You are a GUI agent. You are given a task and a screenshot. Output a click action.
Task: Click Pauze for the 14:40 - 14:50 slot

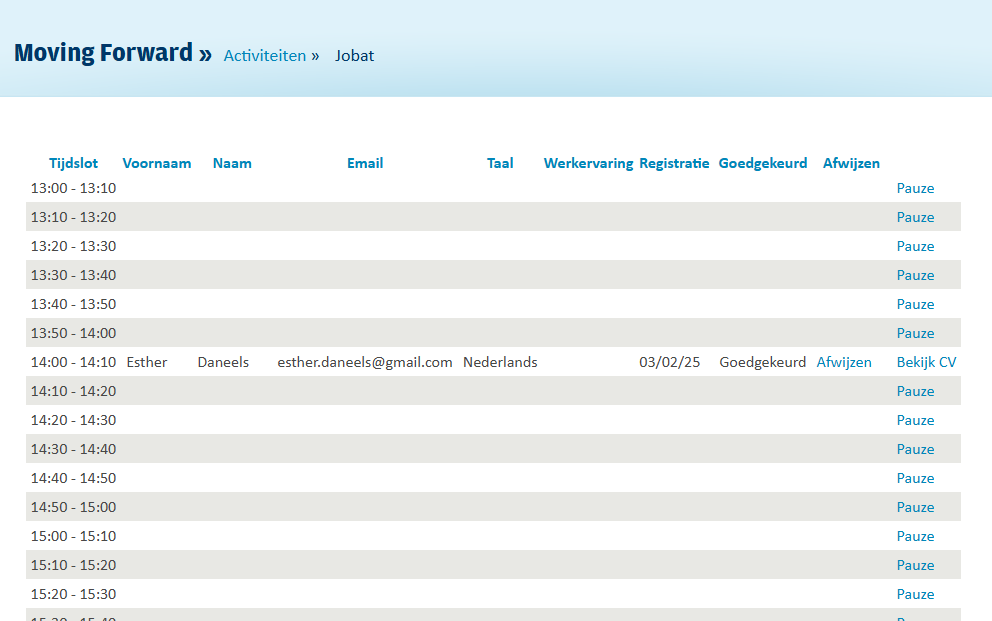click(x=915, y=478)
